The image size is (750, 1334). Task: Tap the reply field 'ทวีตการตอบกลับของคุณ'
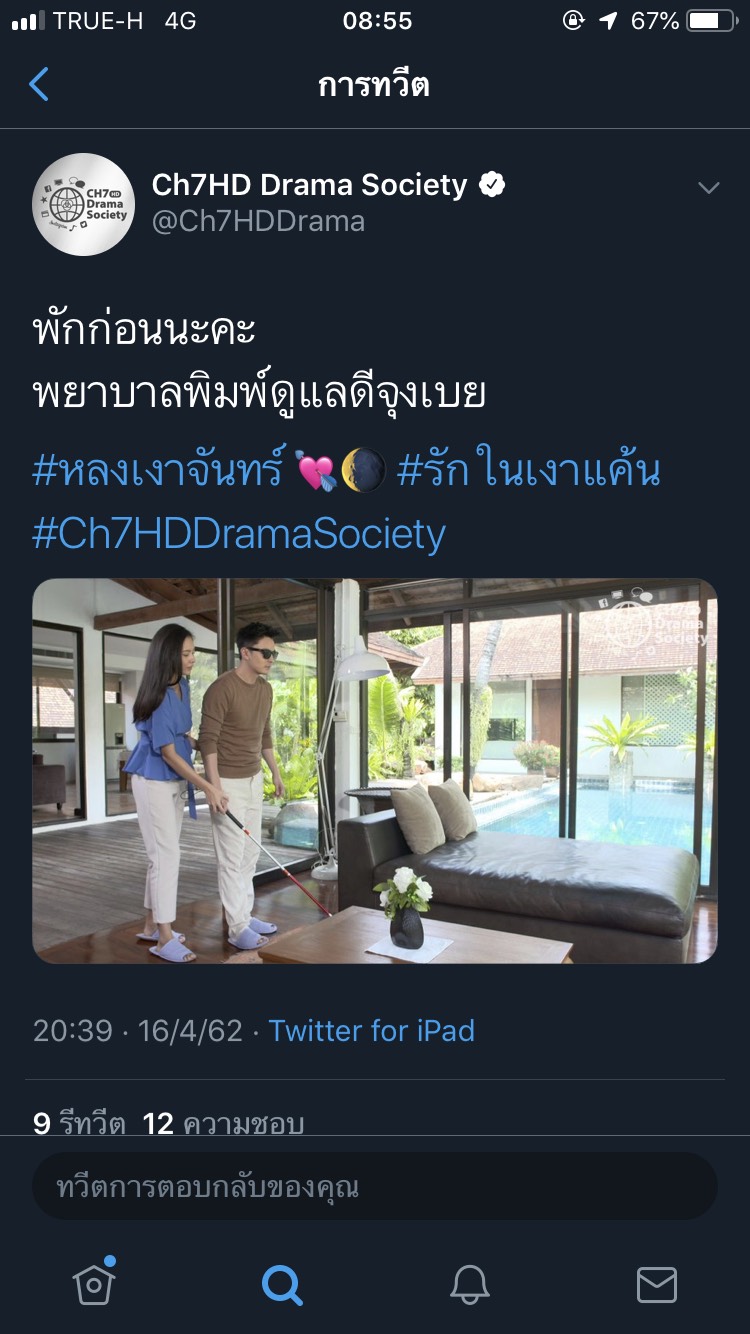coord(375,1187)
